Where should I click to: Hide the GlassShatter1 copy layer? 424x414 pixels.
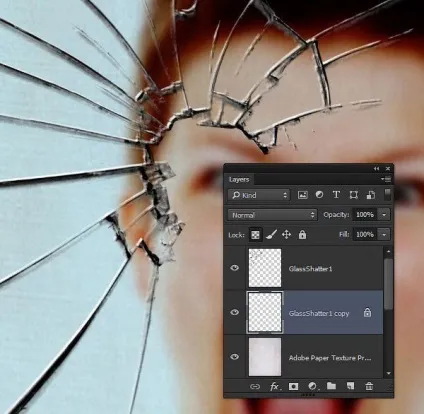tap(235, 312)
